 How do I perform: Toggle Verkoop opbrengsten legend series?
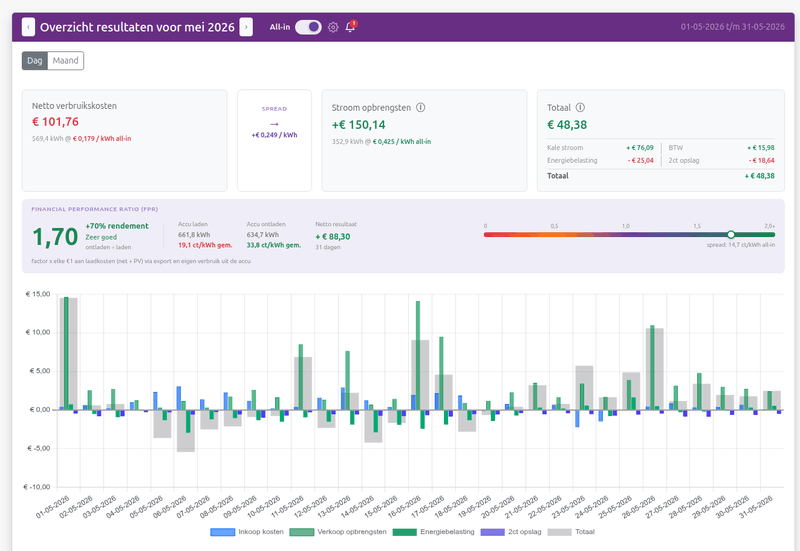pyautogui.click(x=338, y=532)
